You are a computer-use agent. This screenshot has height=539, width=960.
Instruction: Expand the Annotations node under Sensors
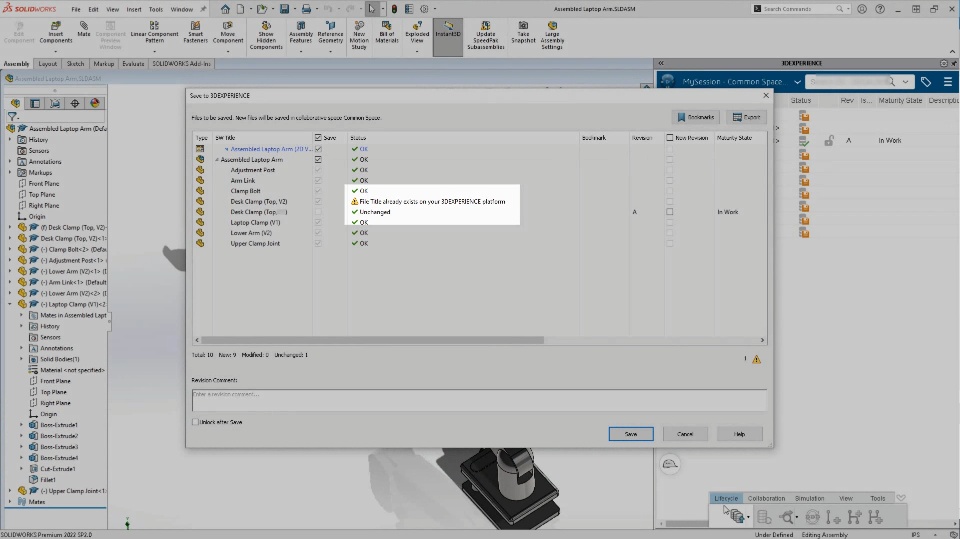click(10, 162)
